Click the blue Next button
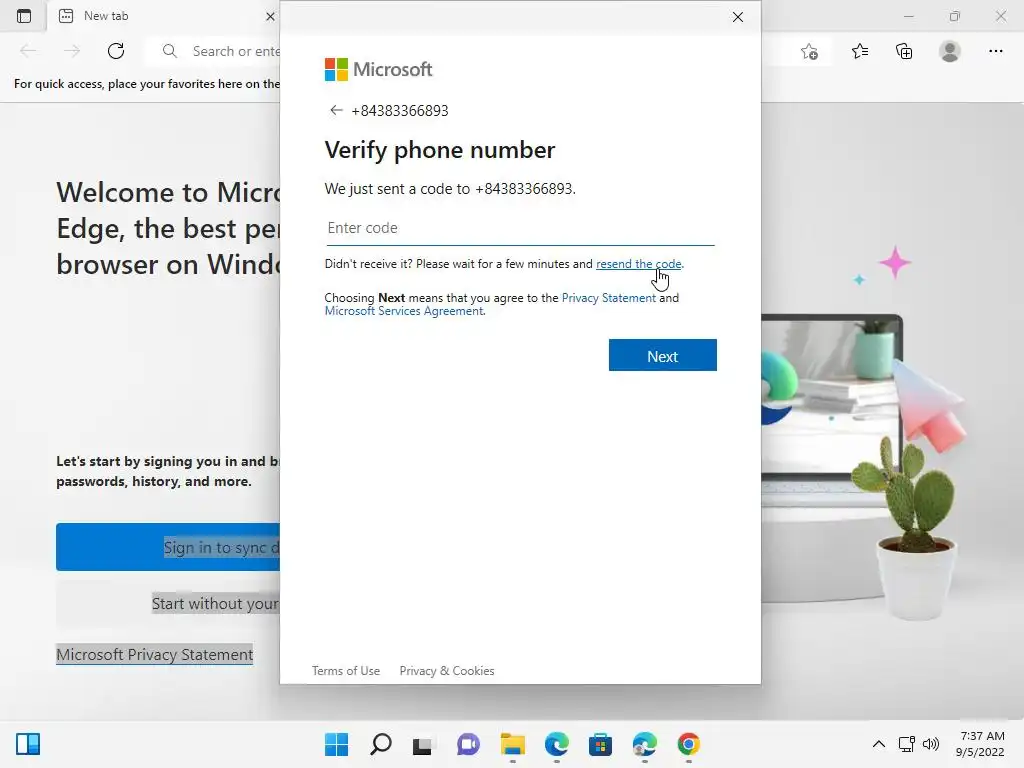This screenshot has height=768, width=1024. click(662, 355)
